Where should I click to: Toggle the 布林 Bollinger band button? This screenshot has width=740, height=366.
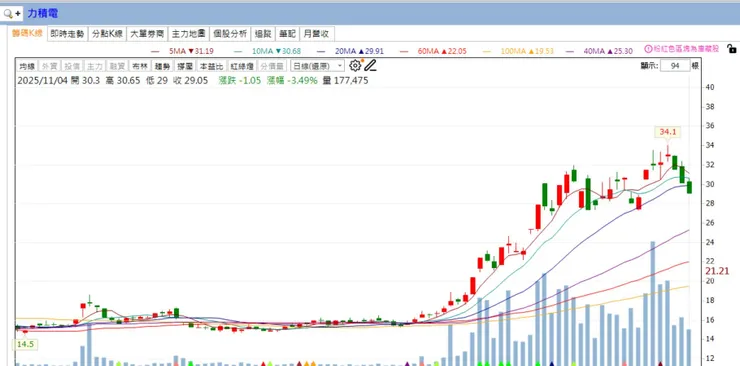click(x=140, y=66)
